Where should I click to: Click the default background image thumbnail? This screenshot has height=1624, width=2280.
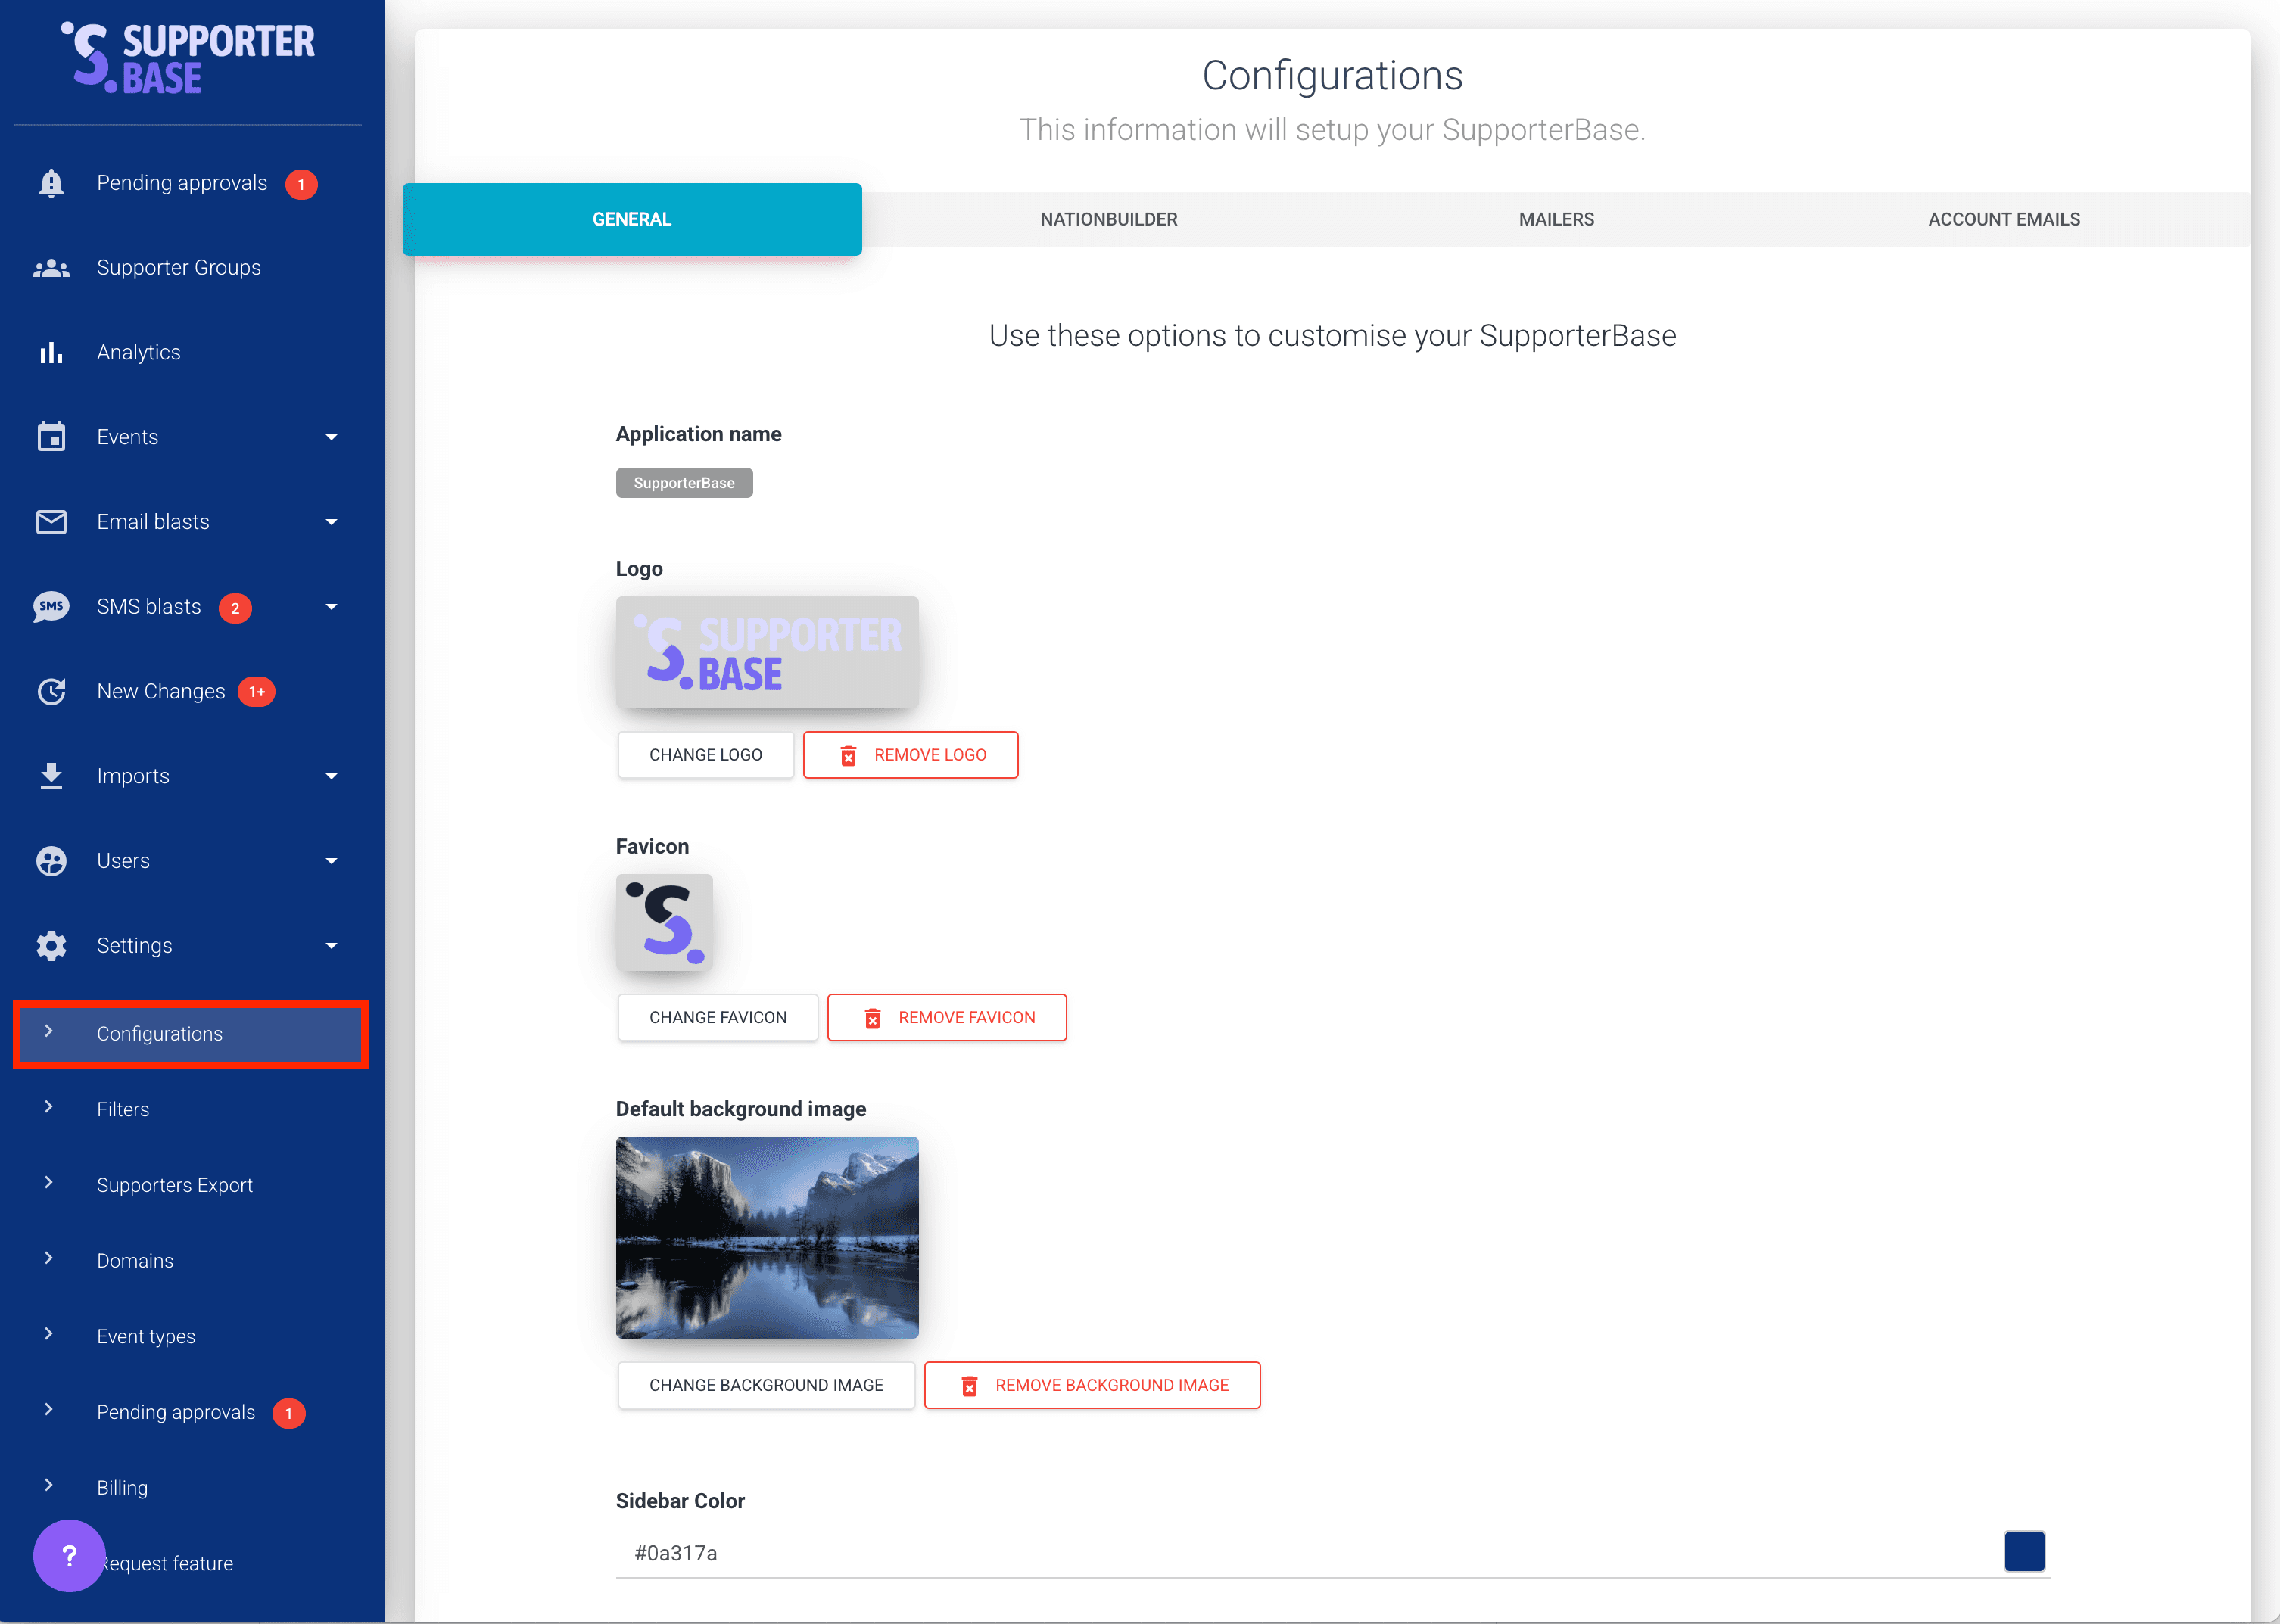click(x=767, y=1237)
